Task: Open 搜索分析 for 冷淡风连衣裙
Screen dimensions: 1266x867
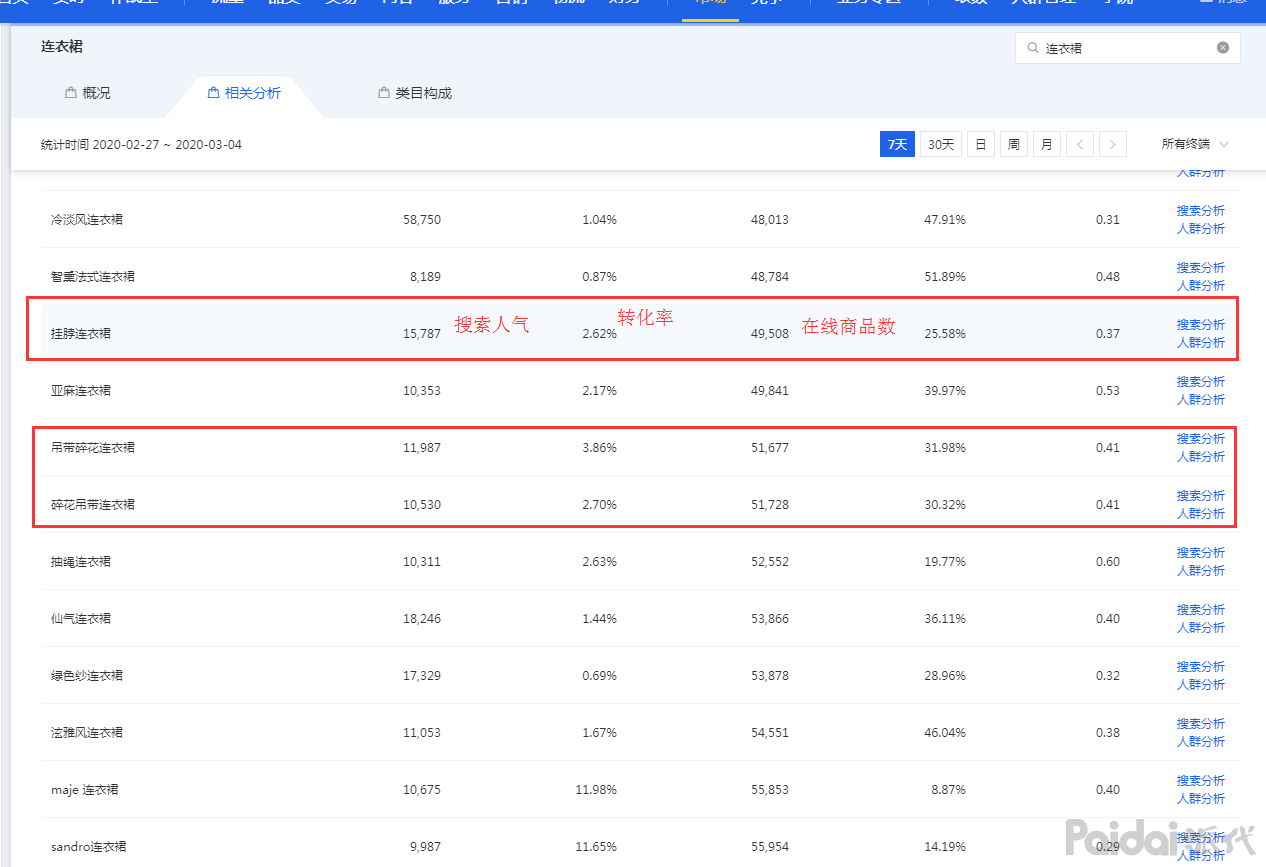Action: coord(1200,210)
